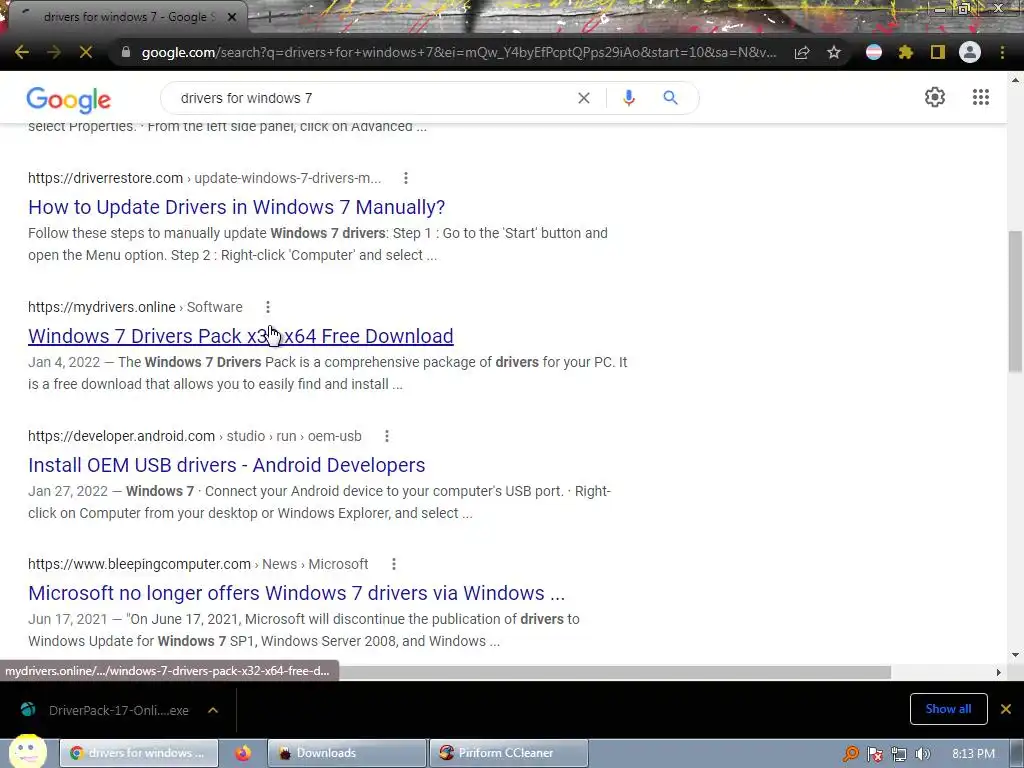Click the https://developer.android.com breadcrumb
Viewport: 1024px width, 768px height.
121,436
